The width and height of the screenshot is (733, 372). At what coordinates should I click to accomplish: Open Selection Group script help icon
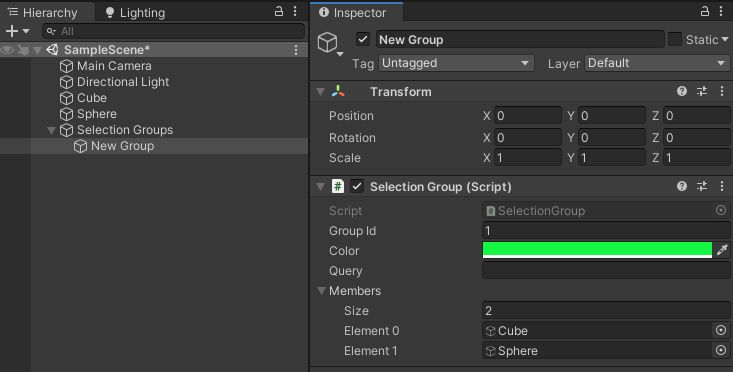pos(682,186)
